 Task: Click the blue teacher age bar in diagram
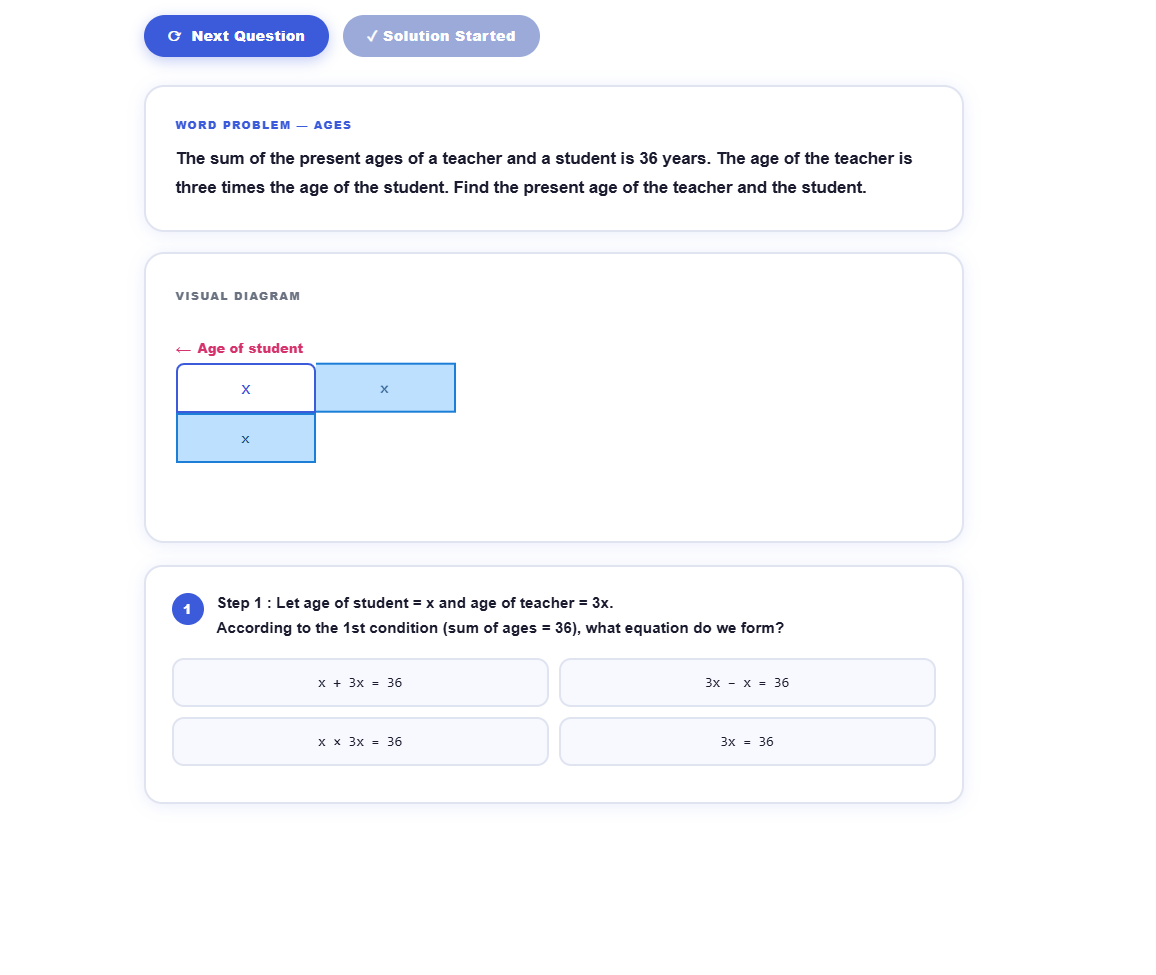coord(385,388)
